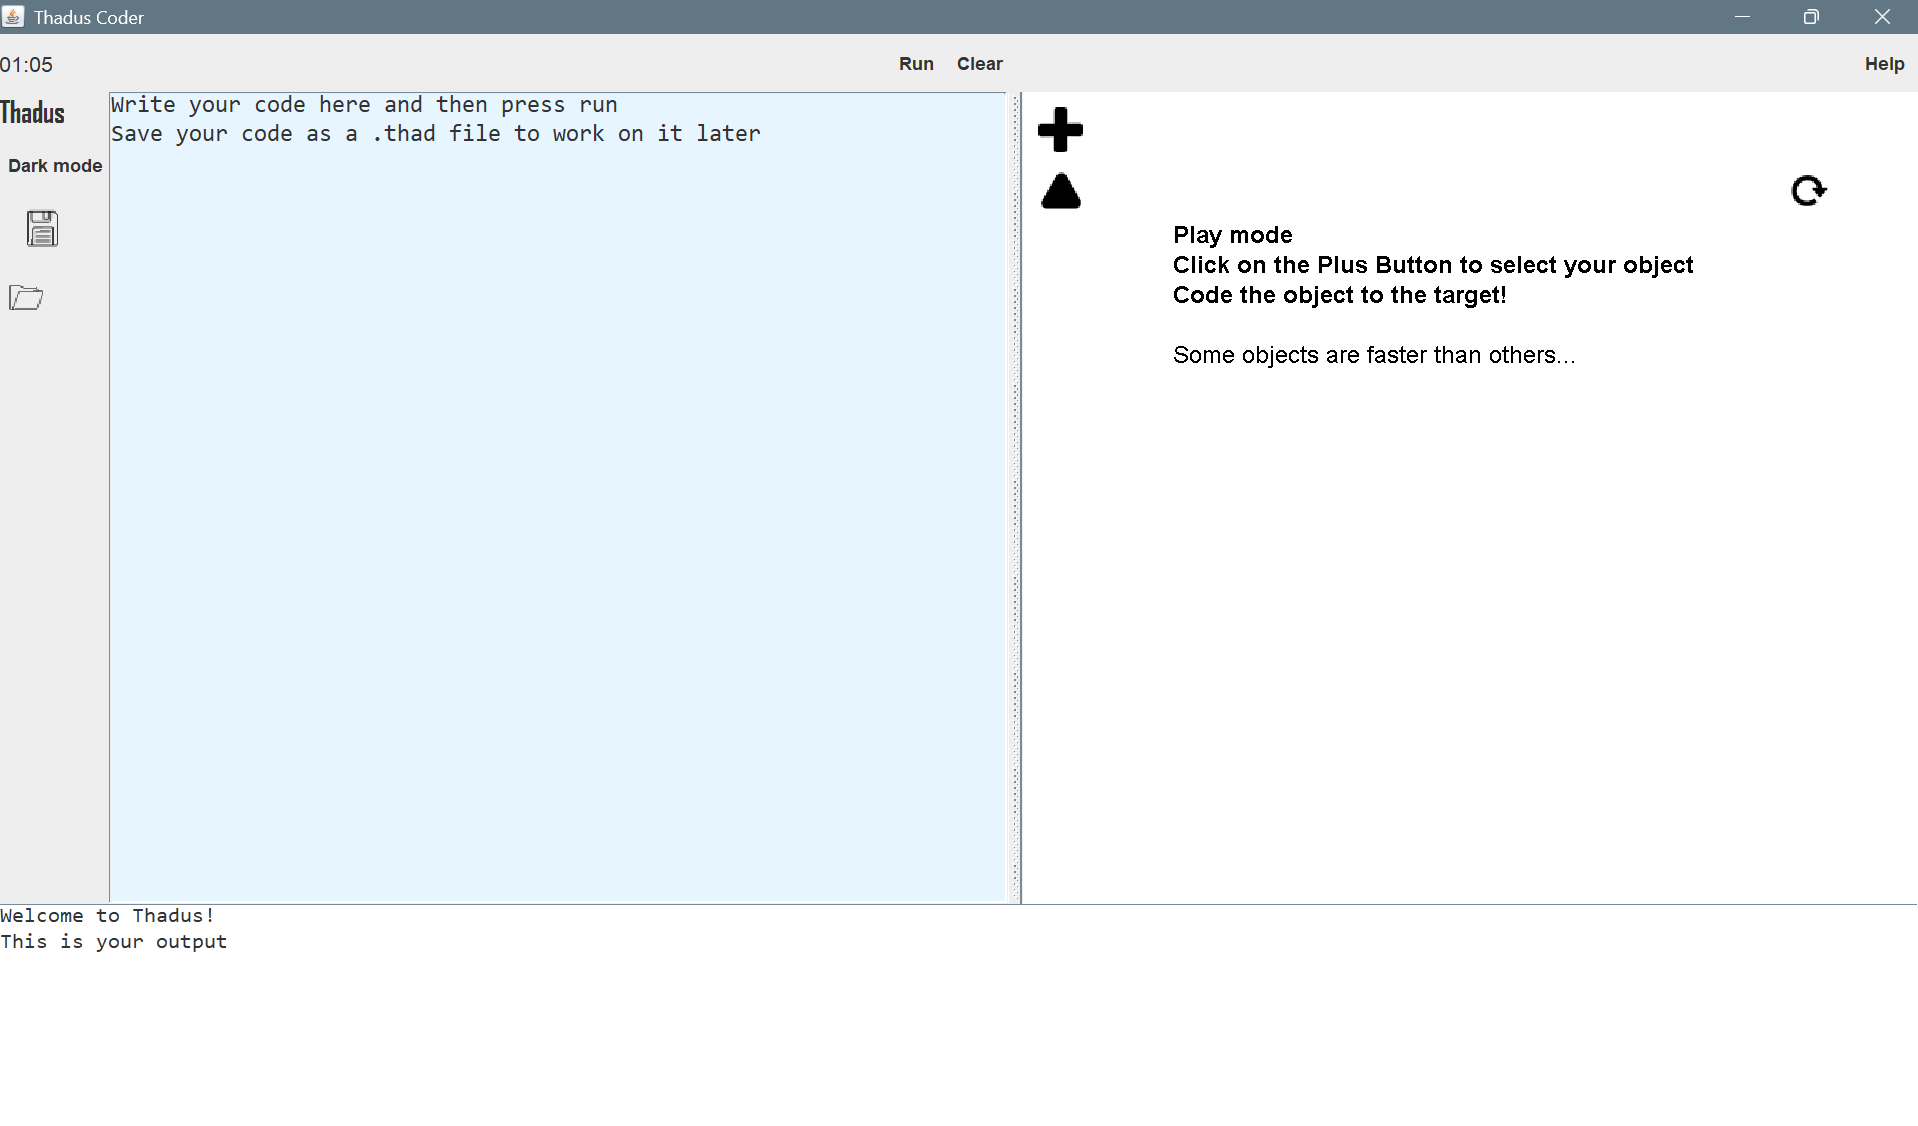The image size is (1918, 1126).
Task: Restore down the Thadus Coder window
Action: 1811,17
